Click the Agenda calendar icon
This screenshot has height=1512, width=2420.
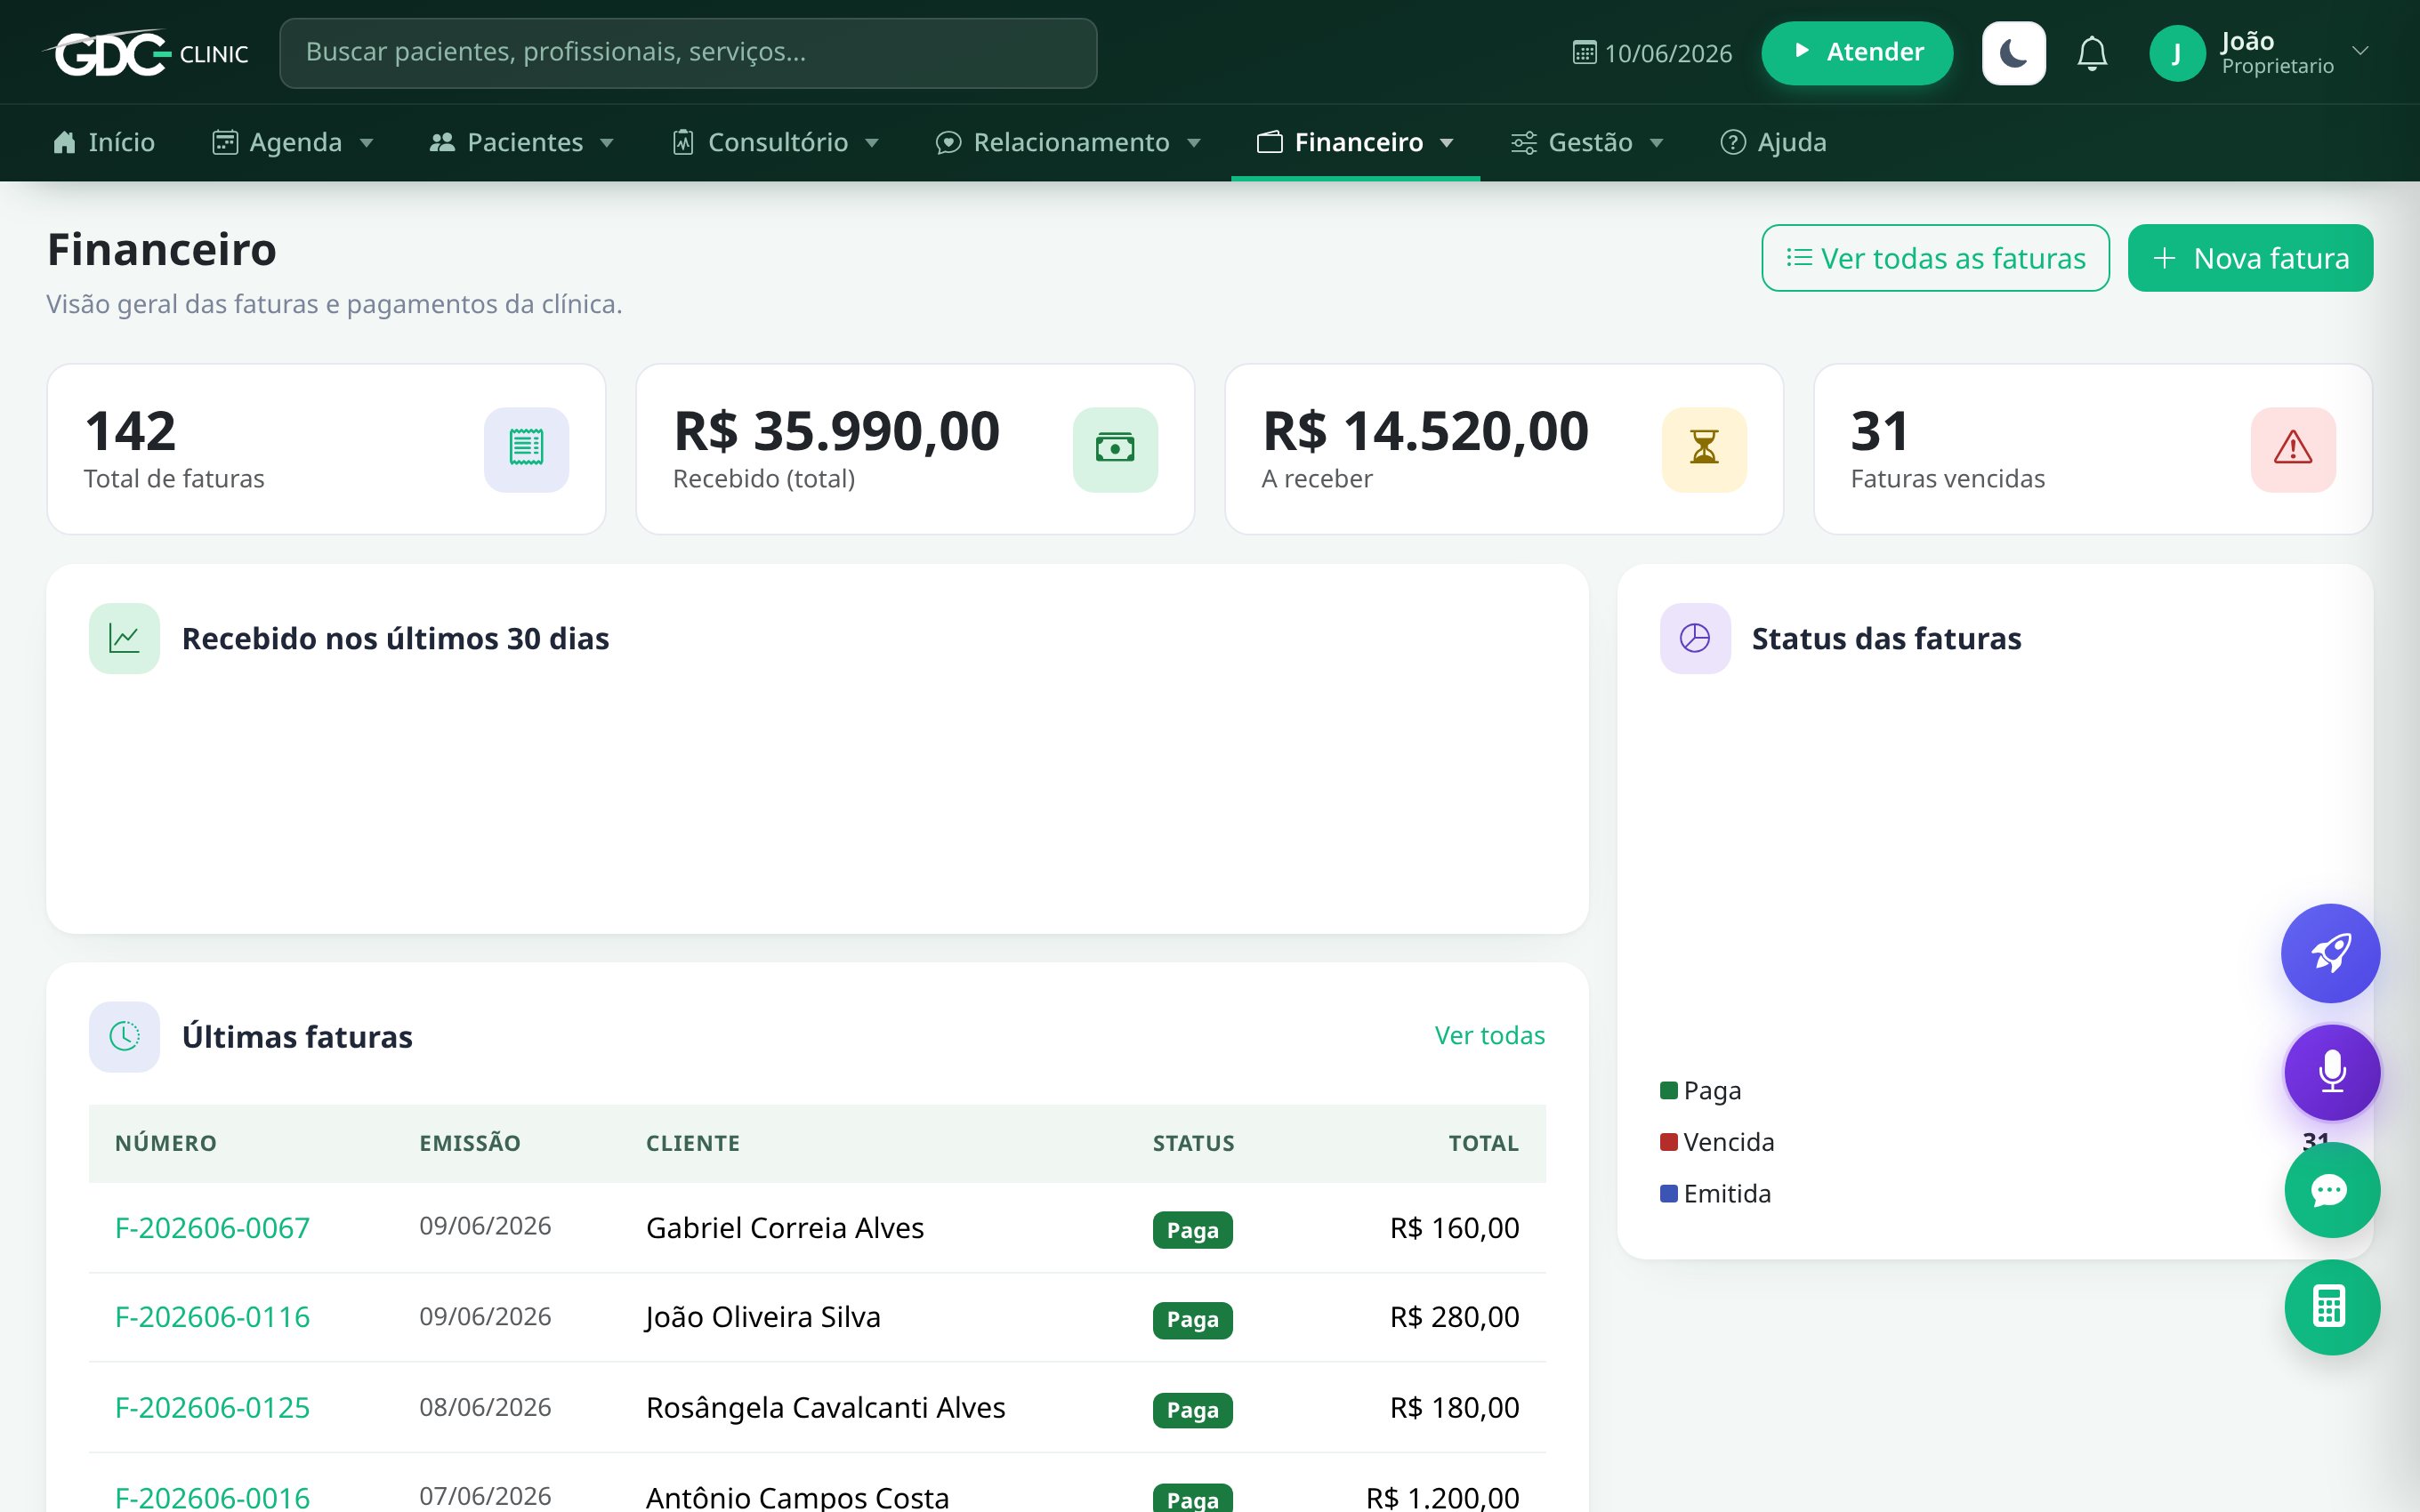[x=224, y=142]
